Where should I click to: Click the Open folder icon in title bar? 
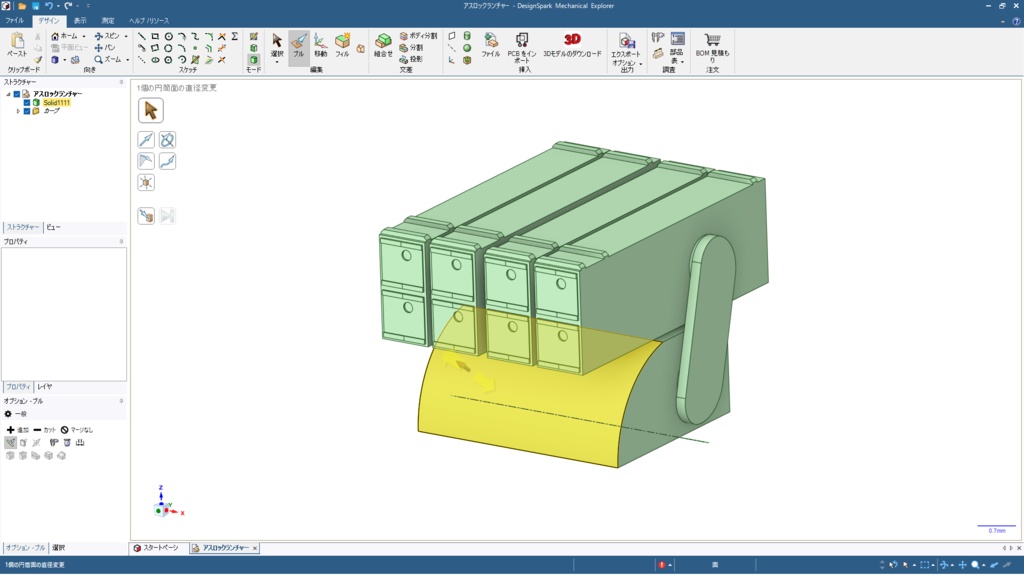coord(22,6)
